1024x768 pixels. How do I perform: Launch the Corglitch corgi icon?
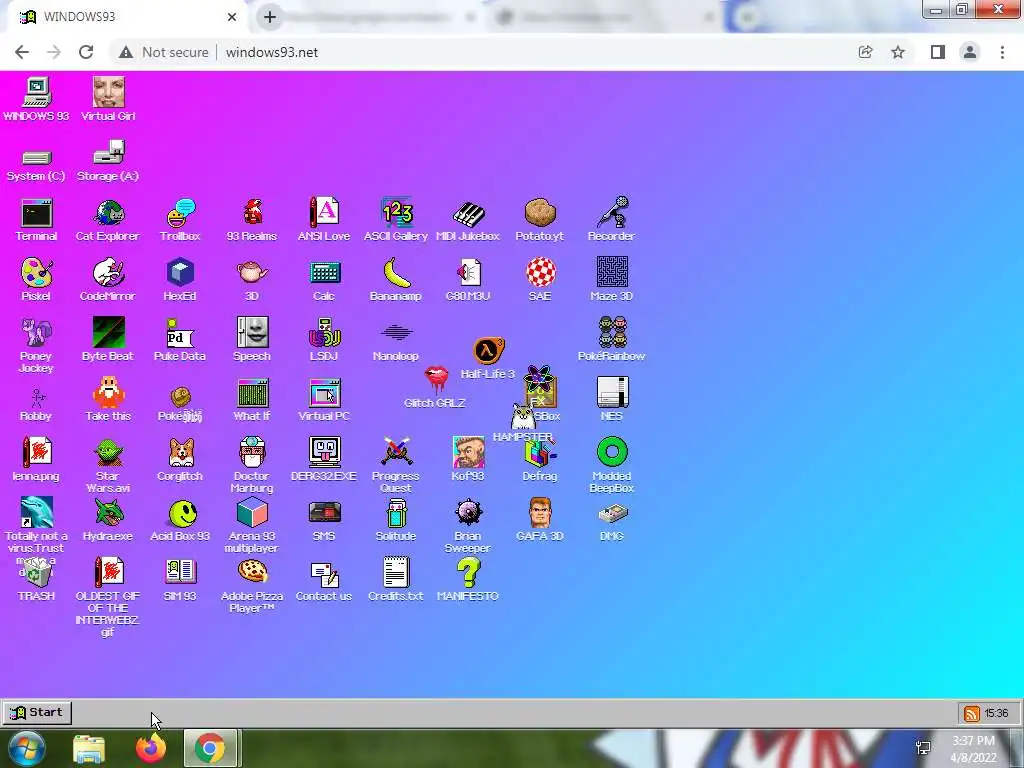pos(181,453)
